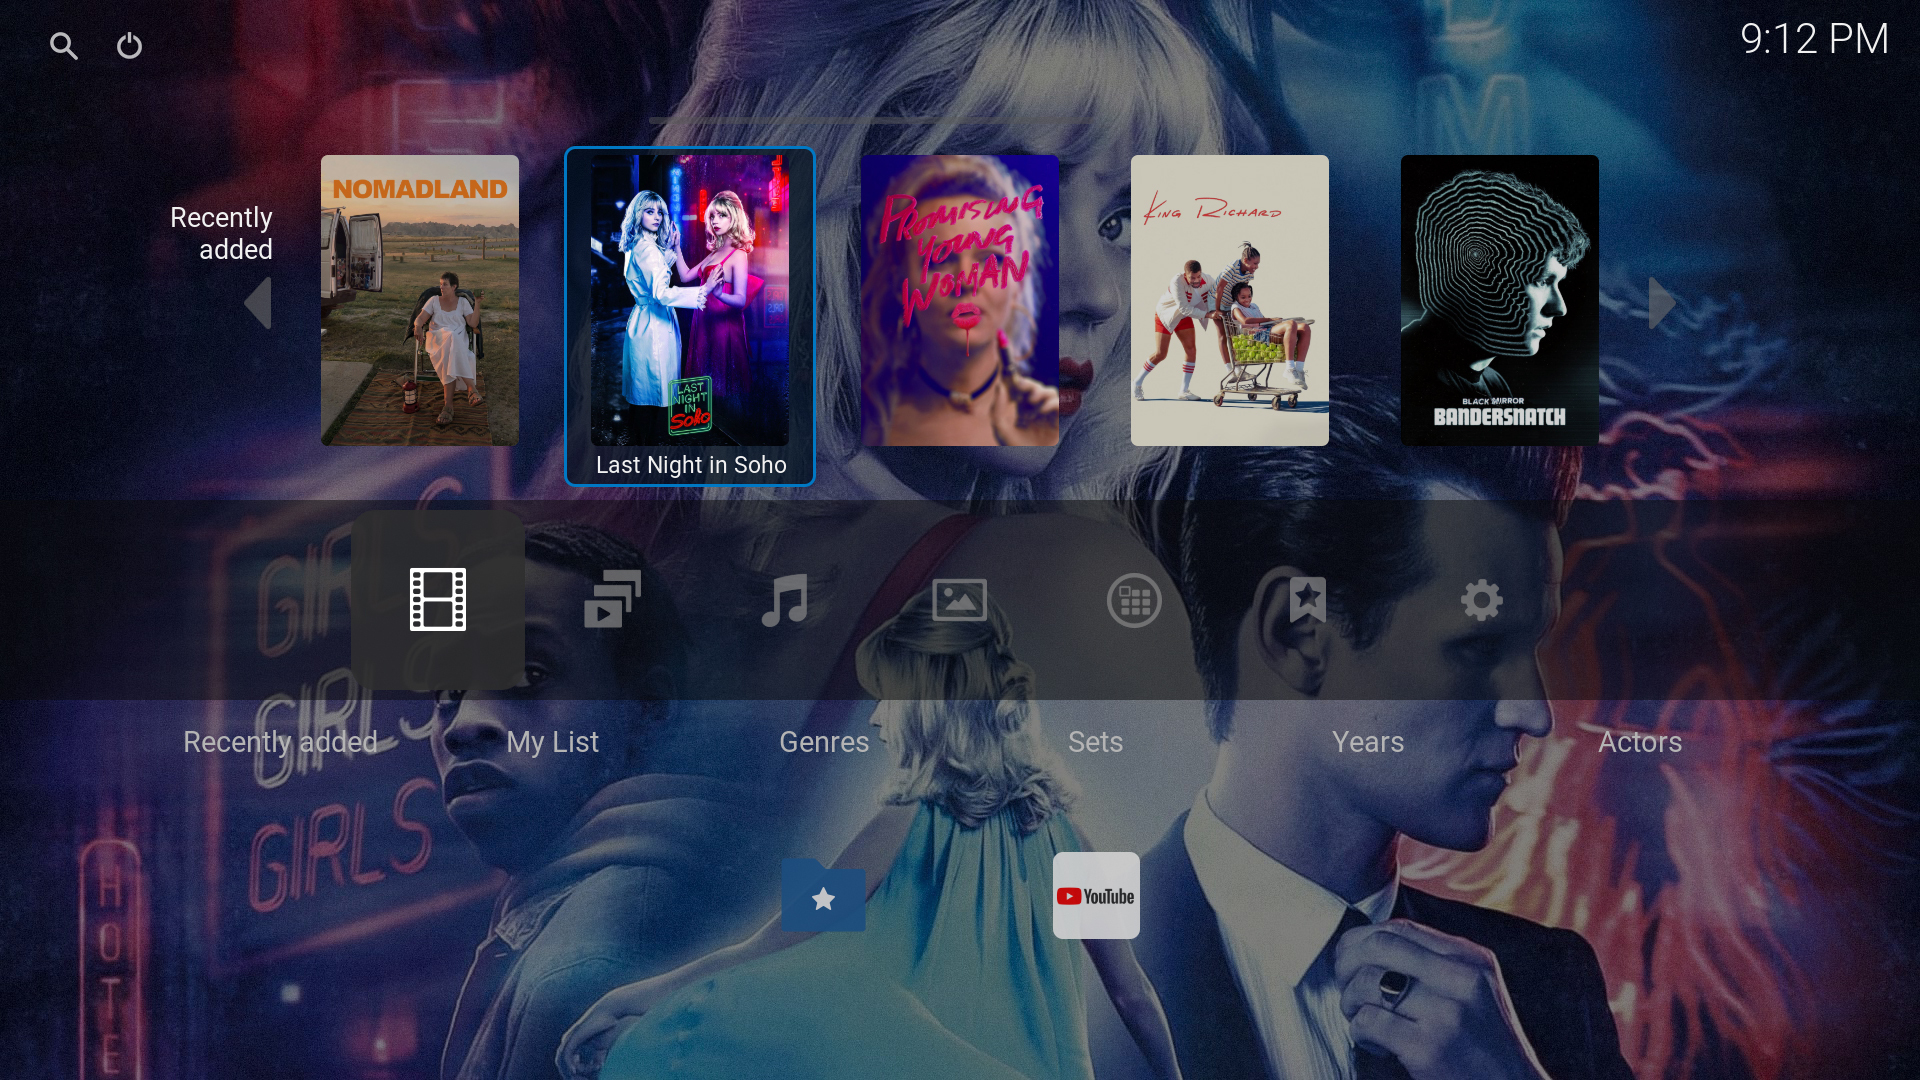
Task: Open the Favourites bookmark star icon
Action: [1308, 600]
